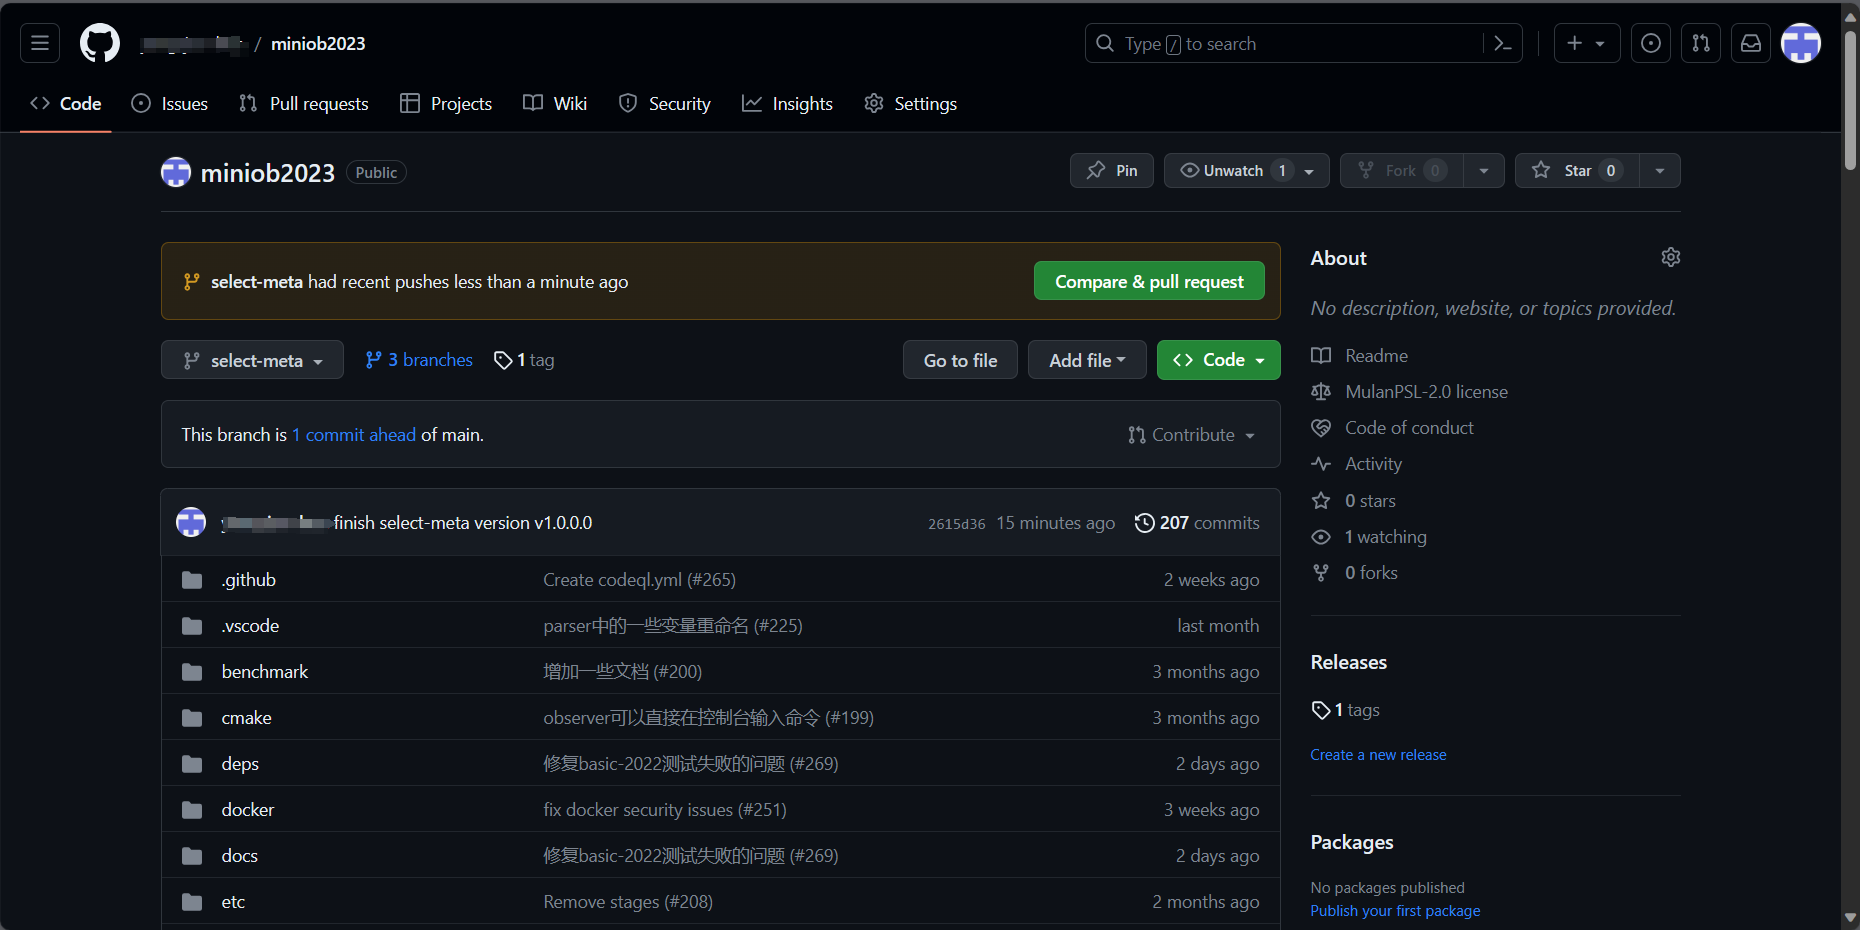Click the commit author avatar
The width and height of the screenshot is (1860, 930).
click(191, 522)
